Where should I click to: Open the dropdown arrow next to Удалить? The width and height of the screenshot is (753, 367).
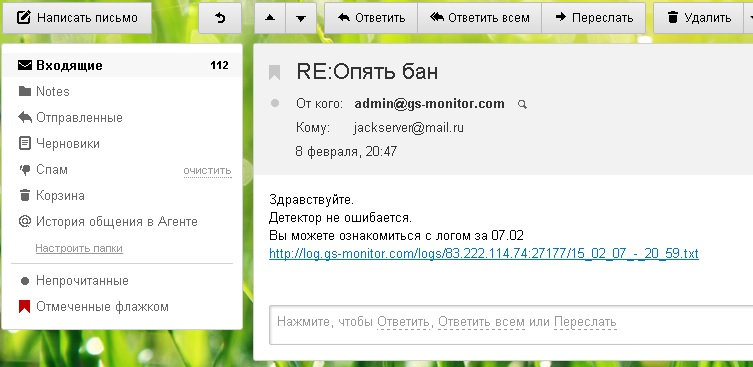[749, 18]
